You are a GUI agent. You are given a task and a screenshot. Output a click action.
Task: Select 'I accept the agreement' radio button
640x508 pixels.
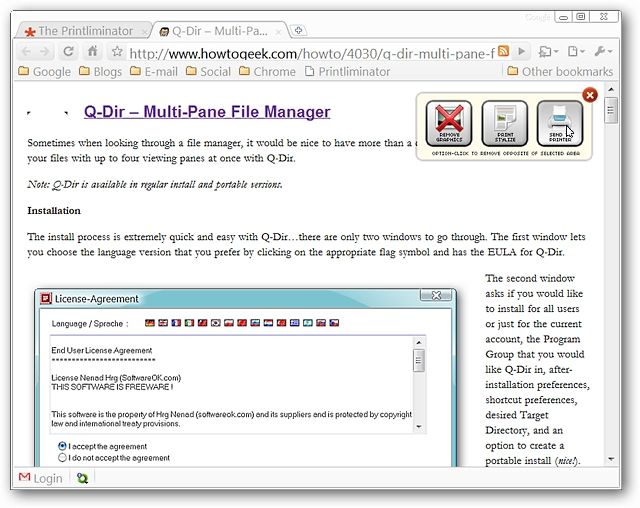(62, 446)
